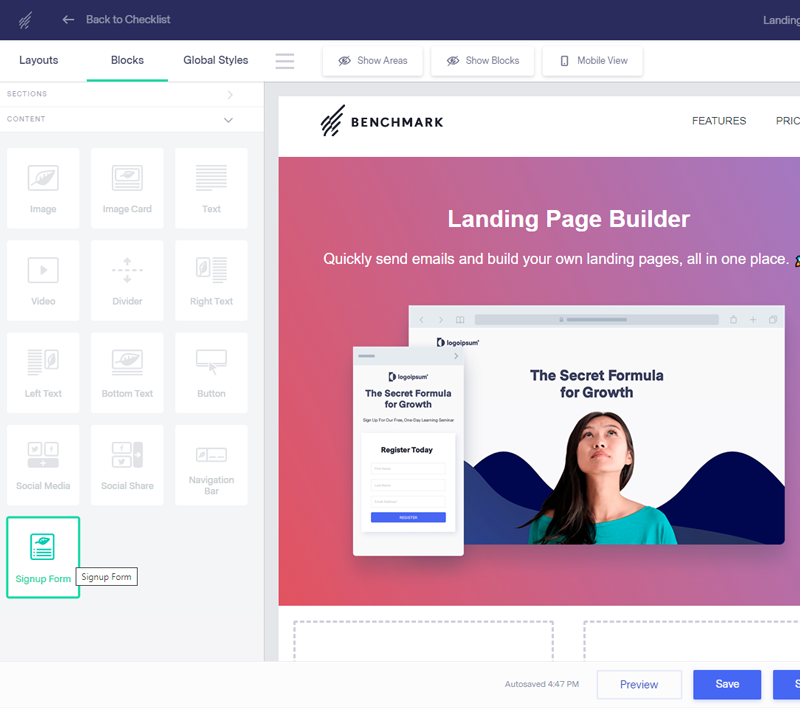Image resolution: width=800 pixels, height=708 pixels.
Task: Select the Button content block
Action: (x=211, y=372)
